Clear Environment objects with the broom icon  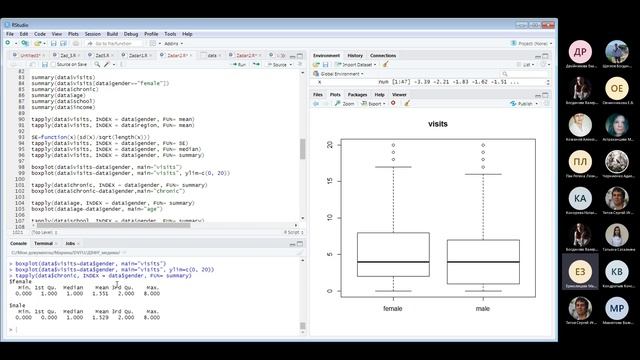tap(385, 64)
